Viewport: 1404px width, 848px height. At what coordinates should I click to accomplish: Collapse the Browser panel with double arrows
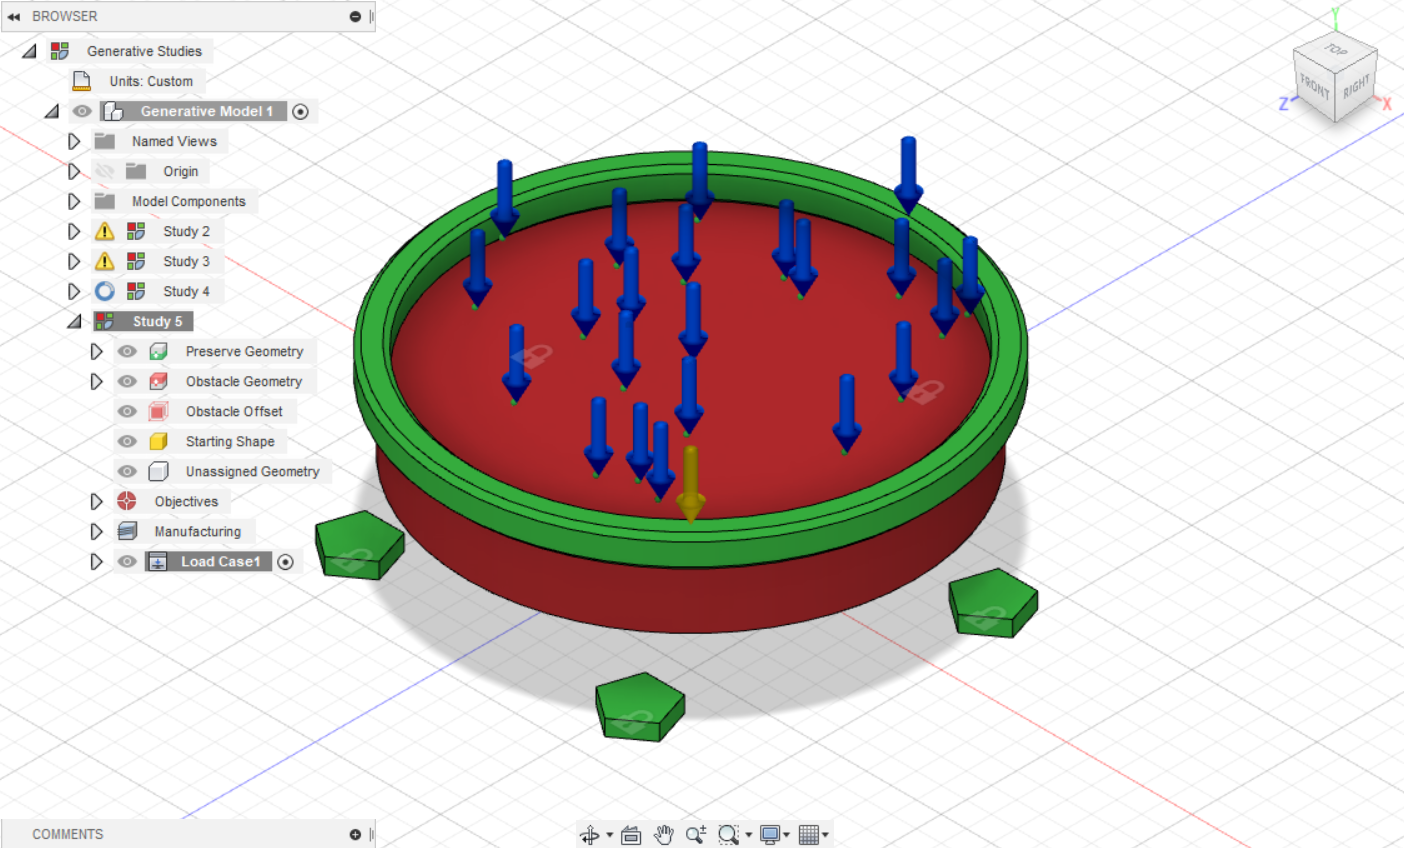[x=14, y=16]
